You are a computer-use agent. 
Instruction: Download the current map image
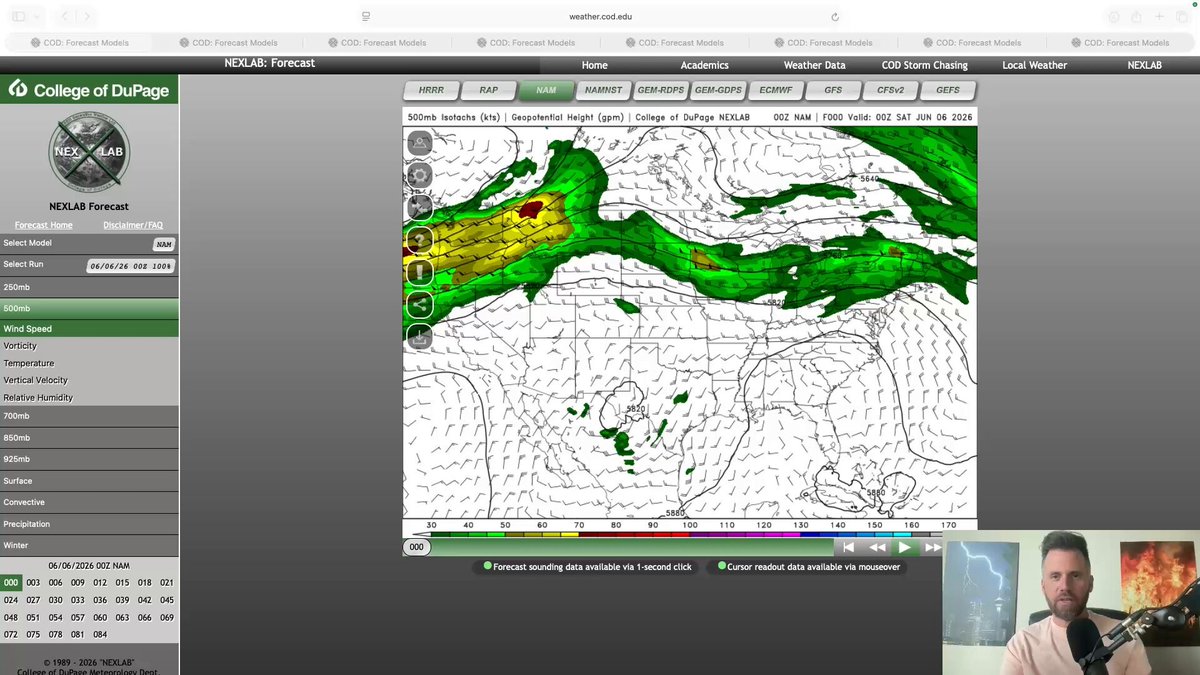(419, 338)
